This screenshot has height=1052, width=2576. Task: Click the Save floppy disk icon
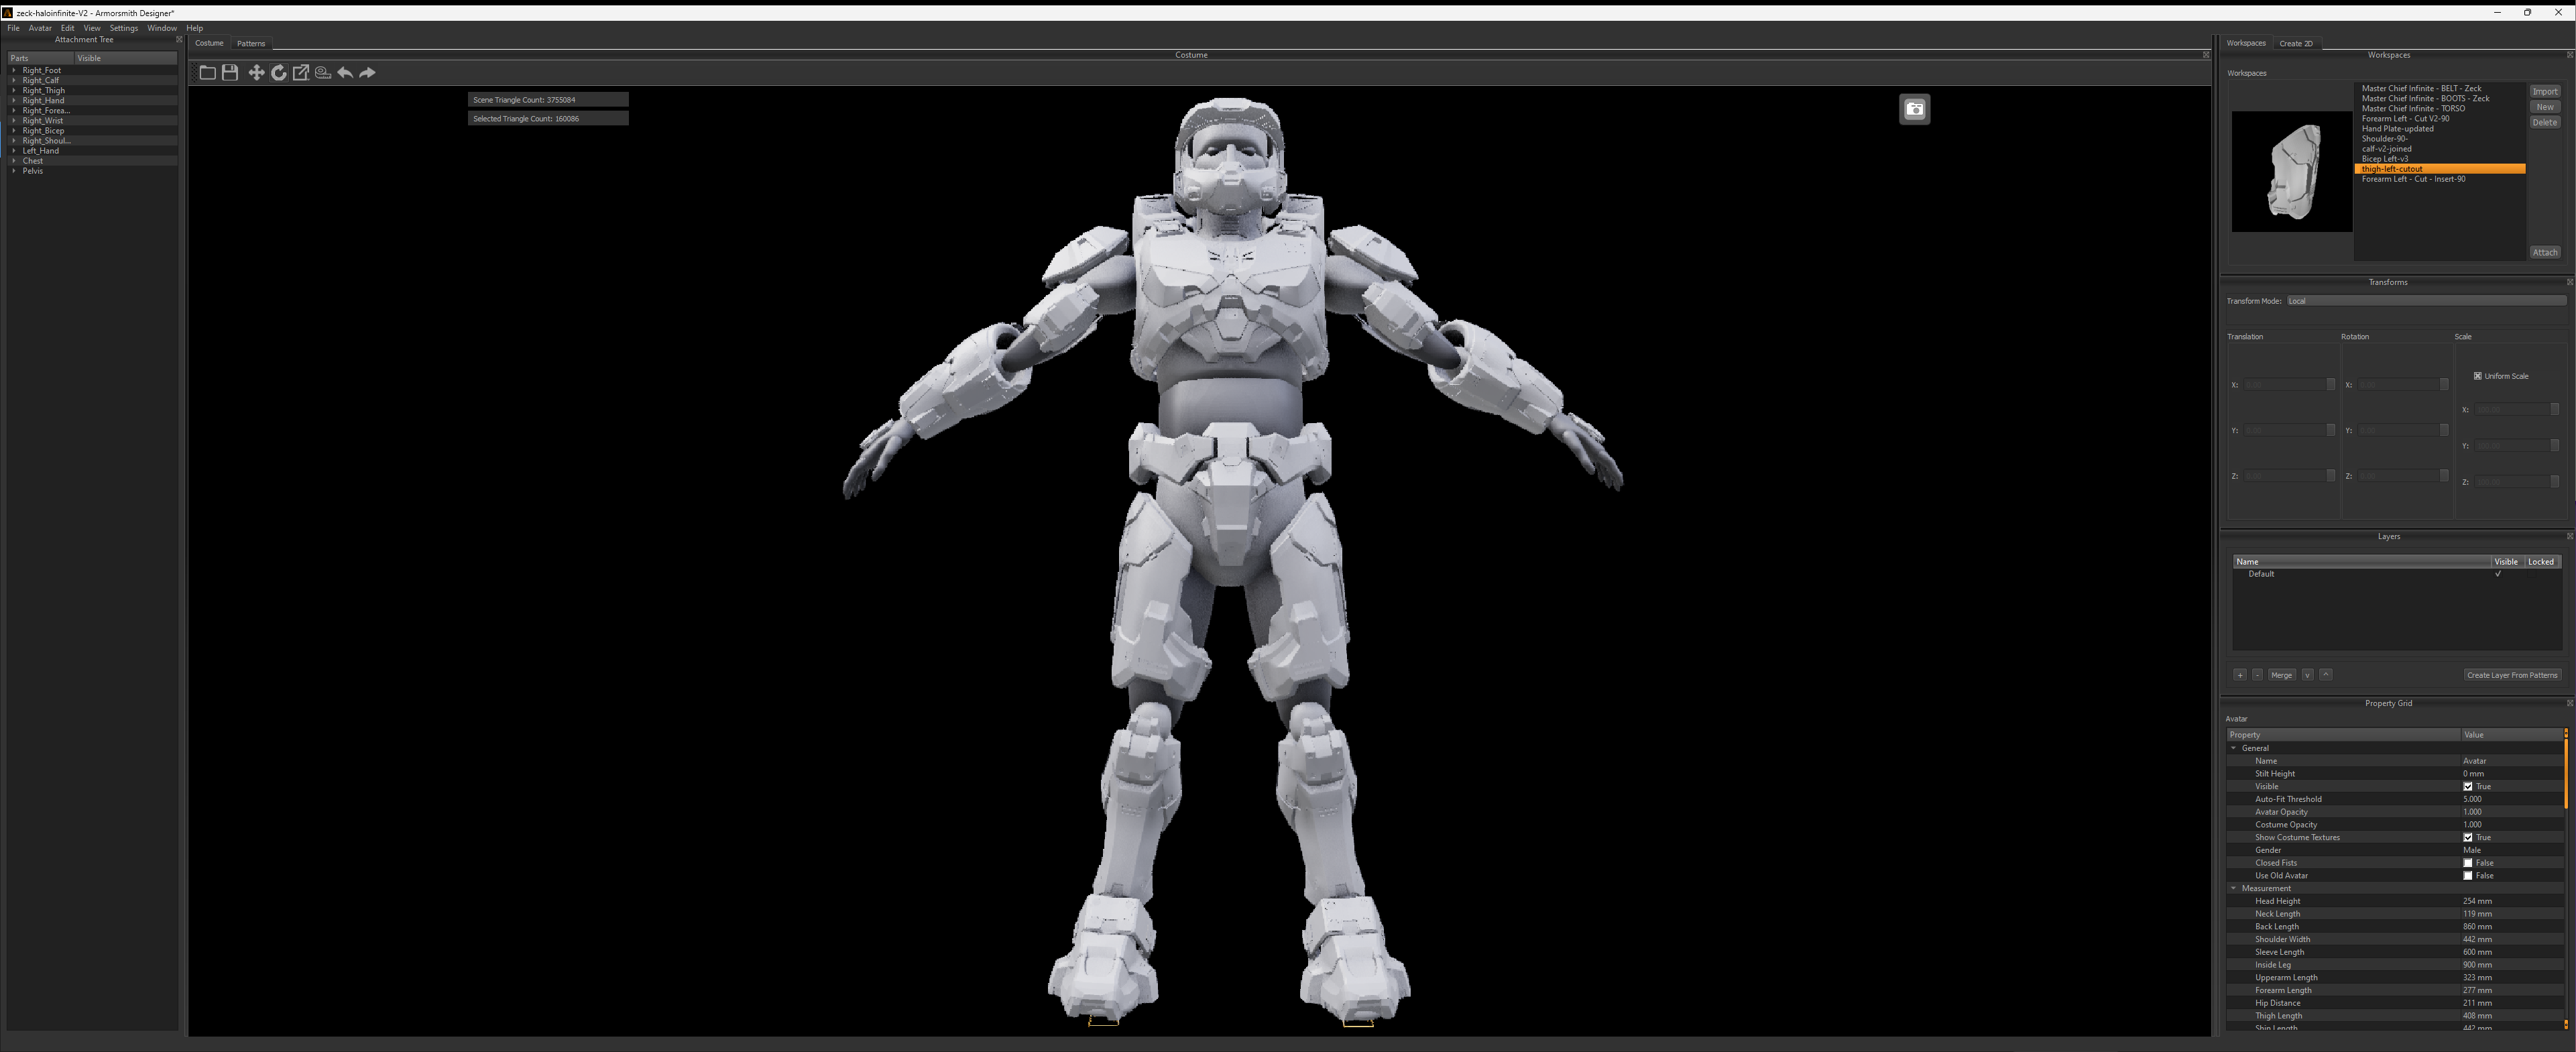click(x=230, y=72)
